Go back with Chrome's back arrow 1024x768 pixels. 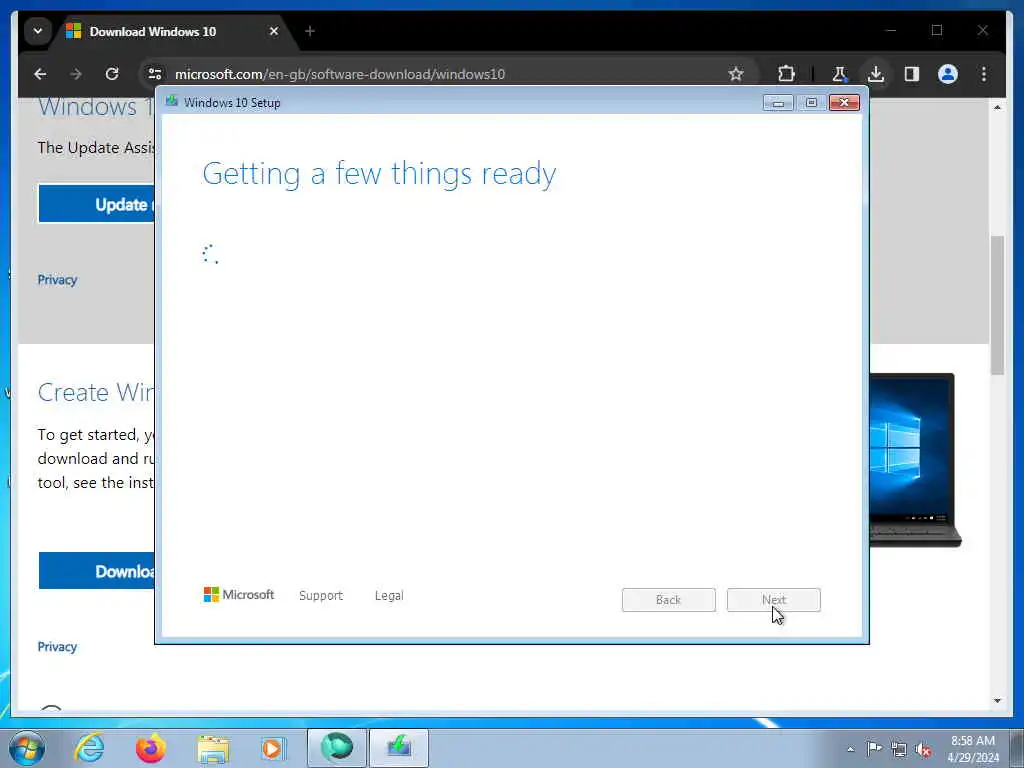click(40, 74)
